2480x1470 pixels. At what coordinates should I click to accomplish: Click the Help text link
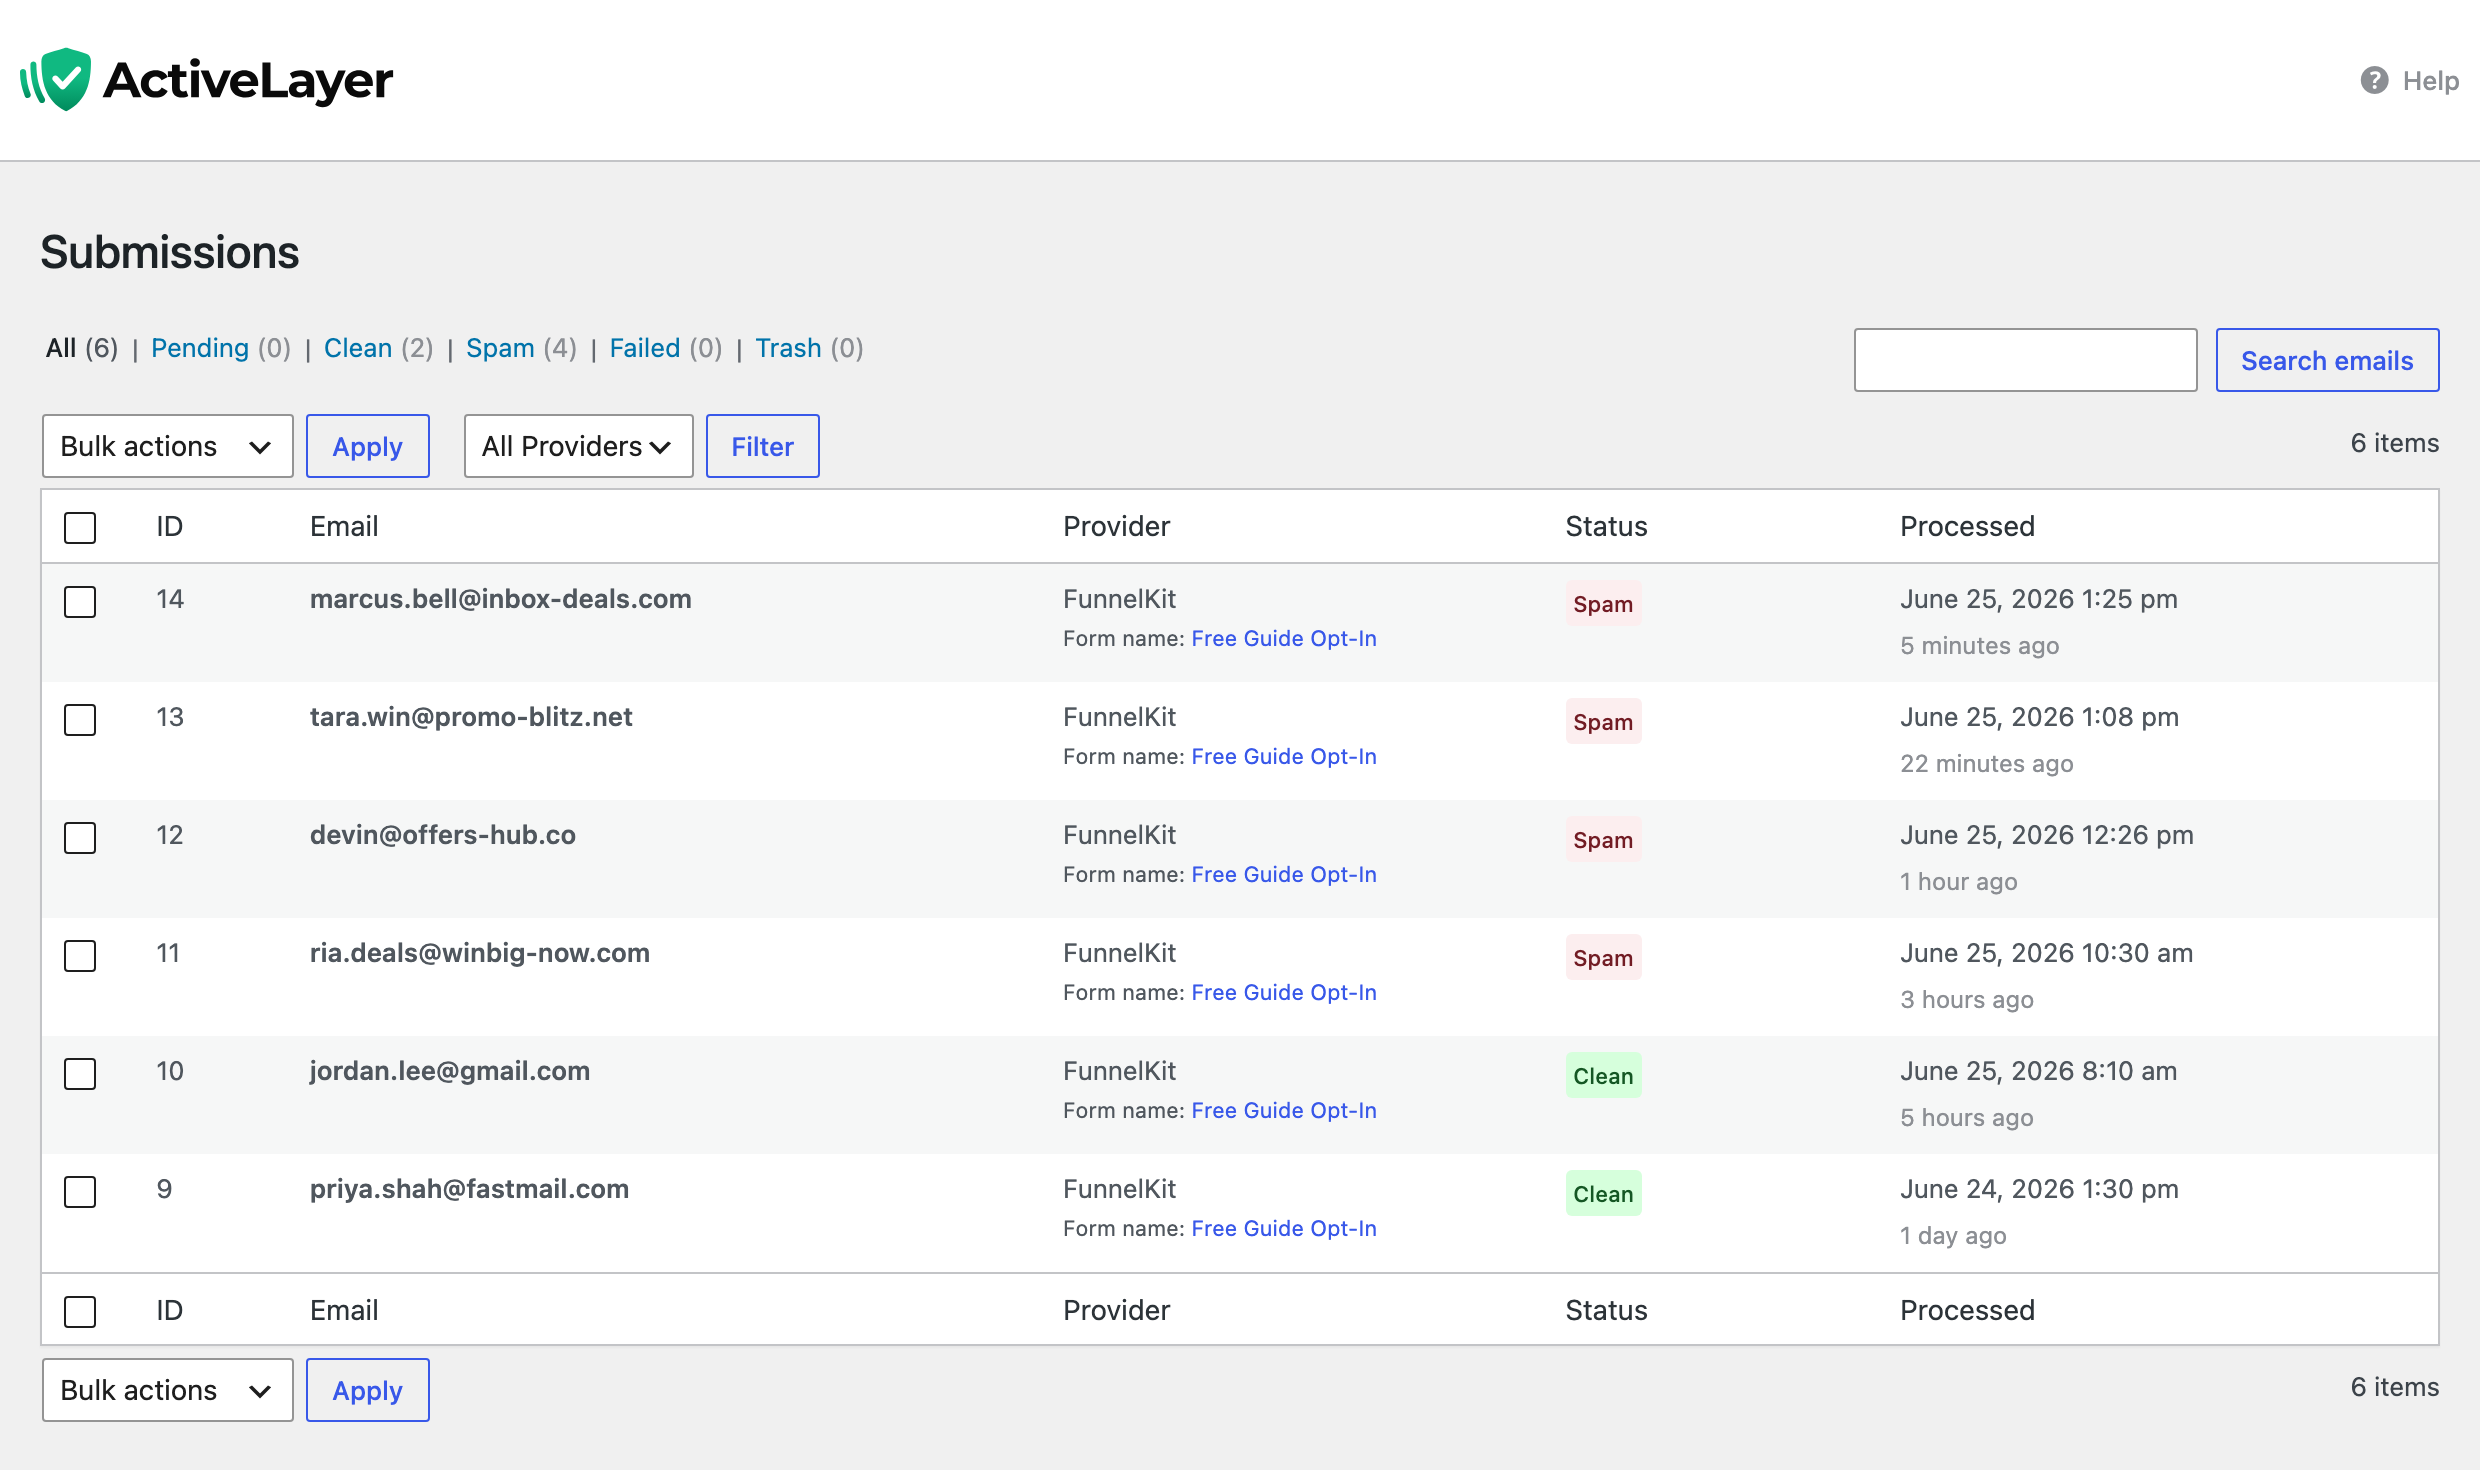tap(2431, 81)
